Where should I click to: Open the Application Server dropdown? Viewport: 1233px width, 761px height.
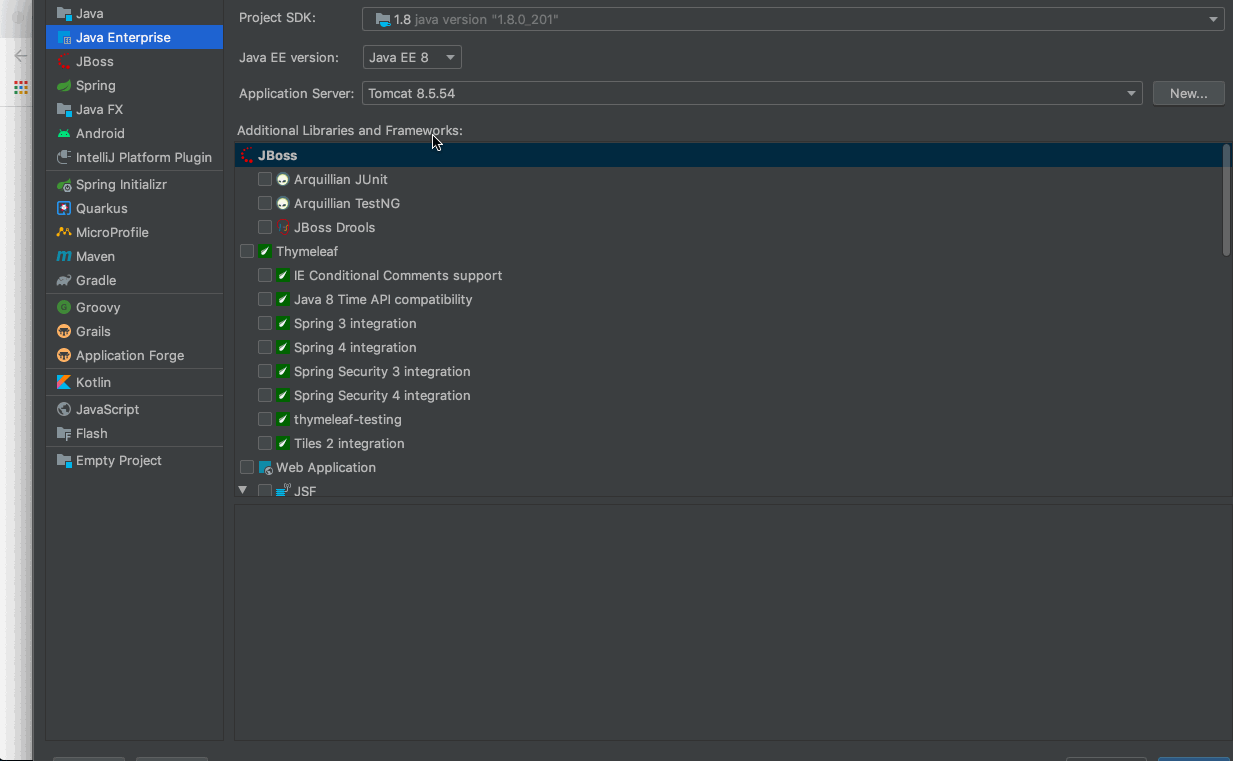[x=752, y=94]
